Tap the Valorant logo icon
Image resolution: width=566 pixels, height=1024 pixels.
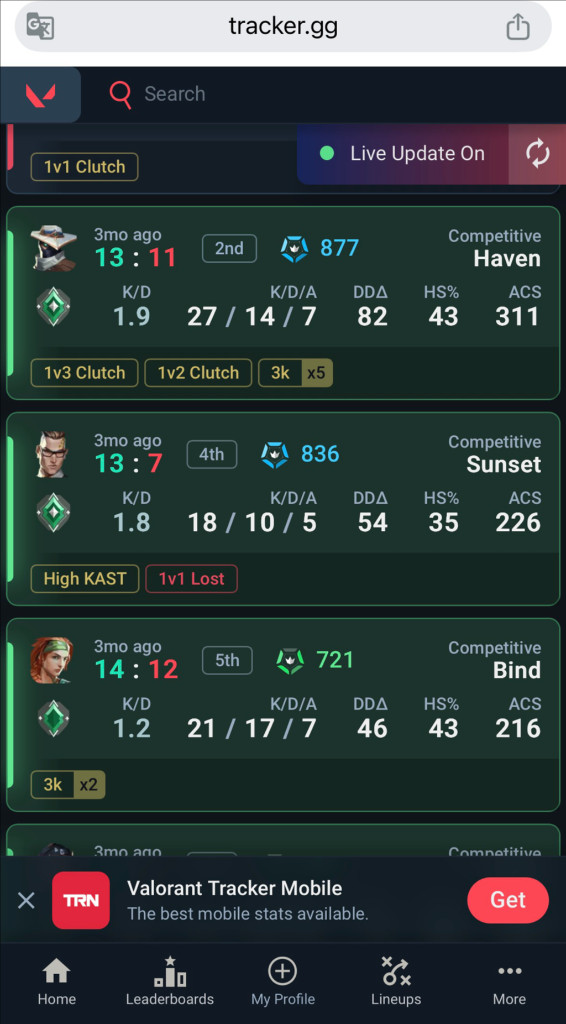click(40, 95)
